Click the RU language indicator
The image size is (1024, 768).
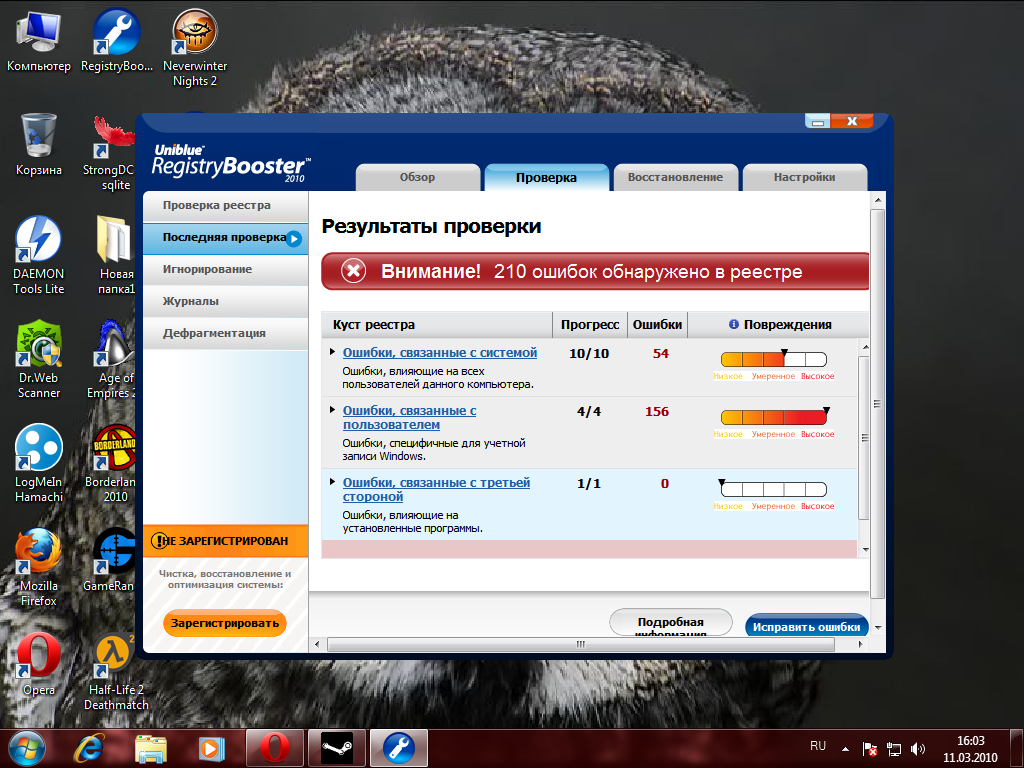818,746
